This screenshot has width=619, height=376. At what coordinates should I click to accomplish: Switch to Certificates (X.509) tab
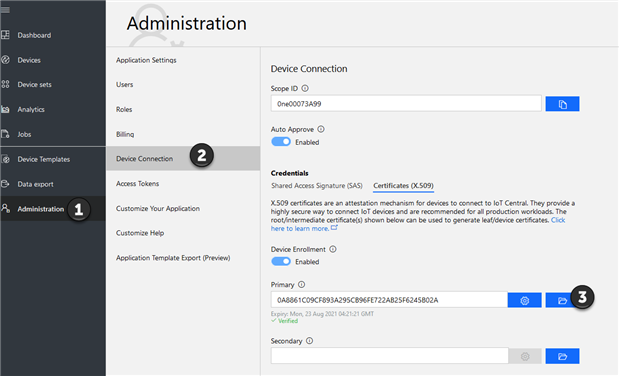403,186
